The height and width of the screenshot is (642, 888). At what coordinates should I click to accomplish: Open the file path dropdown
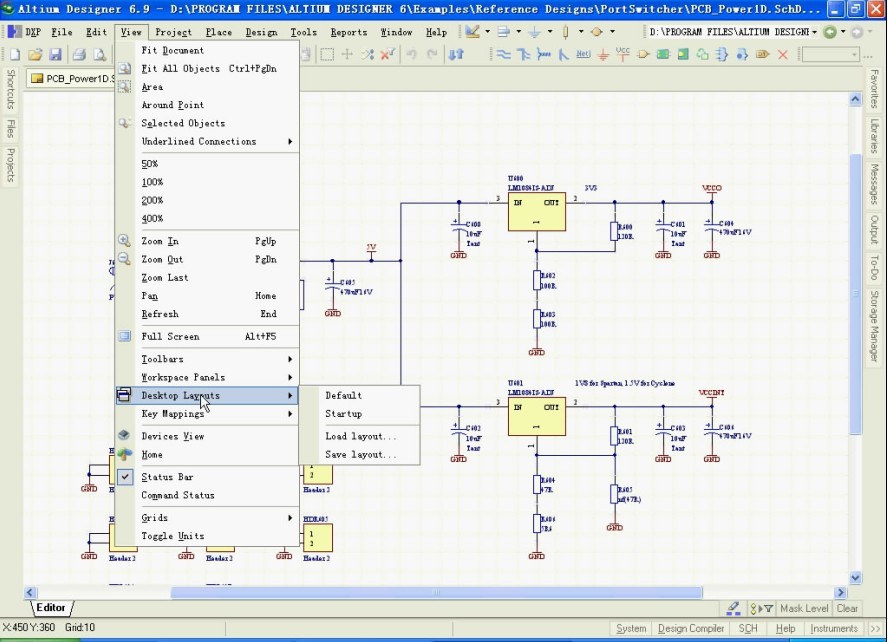[814, 32]
